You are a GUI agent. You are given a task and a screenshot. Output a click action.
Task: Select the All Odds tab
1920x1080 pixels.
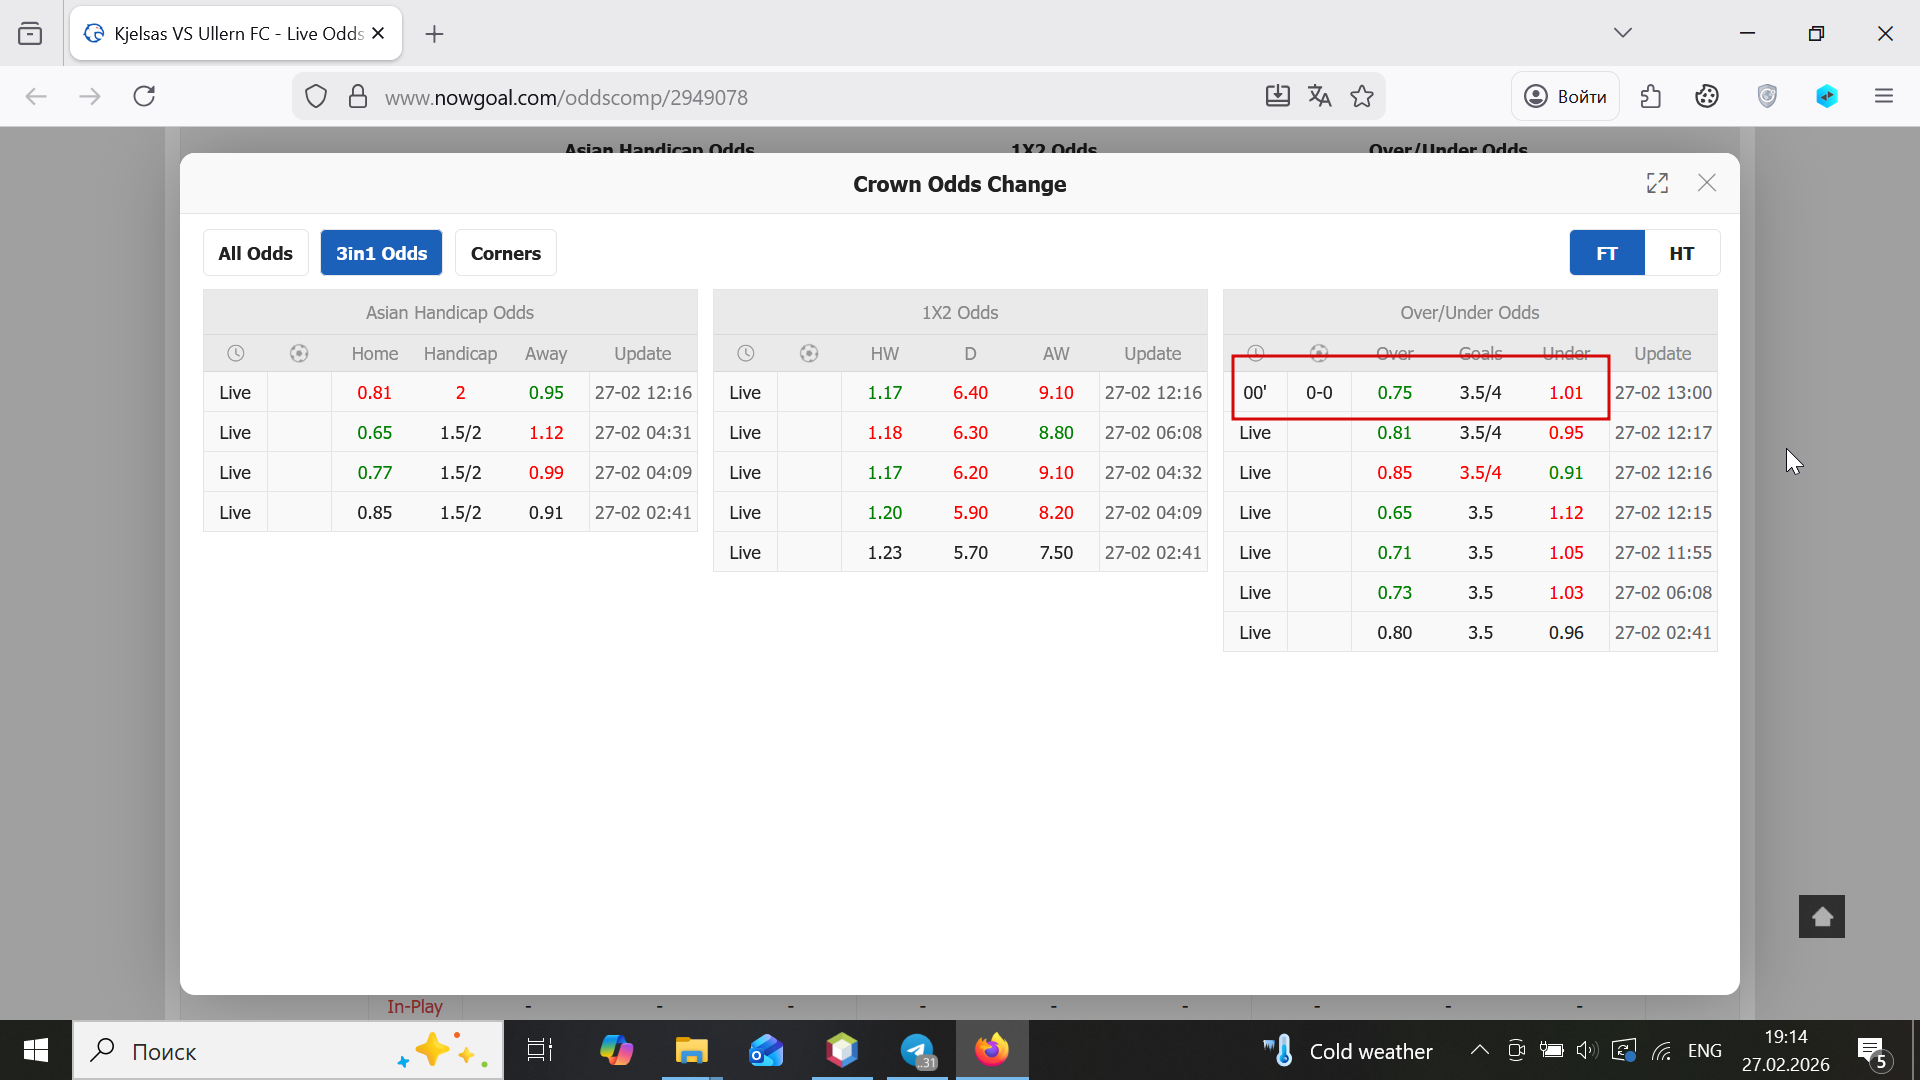click(x=255, y=253)
